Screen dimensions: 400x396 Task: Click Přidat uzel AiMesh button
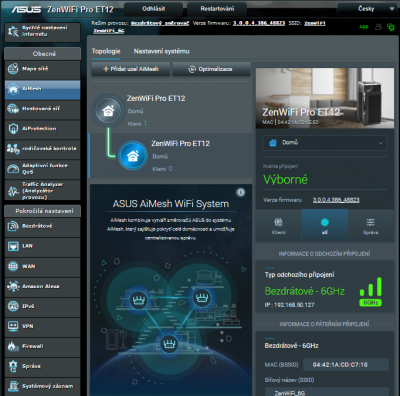click(131, 69)
